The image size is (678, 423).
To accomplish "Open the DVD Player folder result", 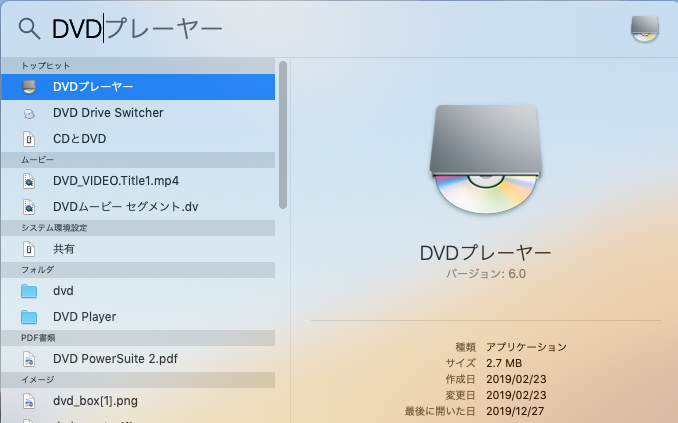I will (x=138, y=317).
